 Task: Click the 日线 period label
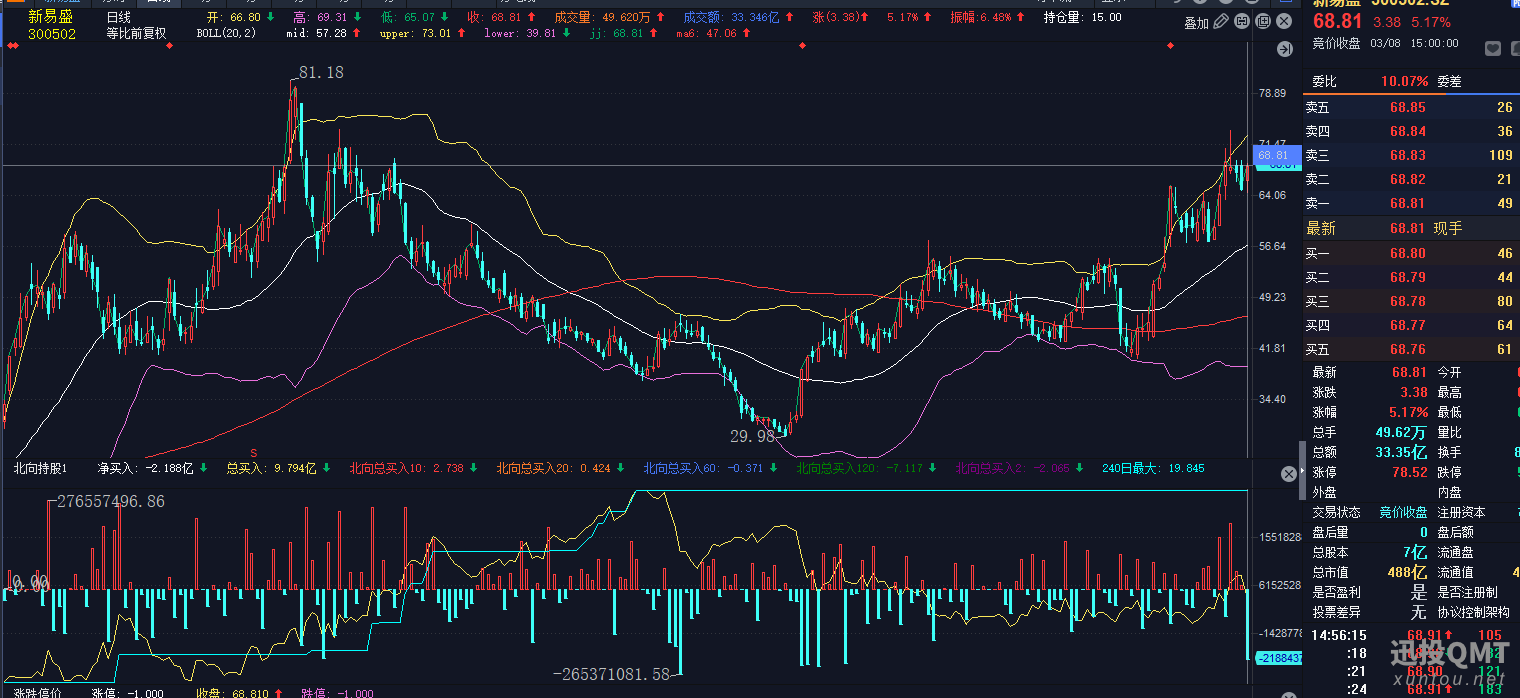(119, 17)
